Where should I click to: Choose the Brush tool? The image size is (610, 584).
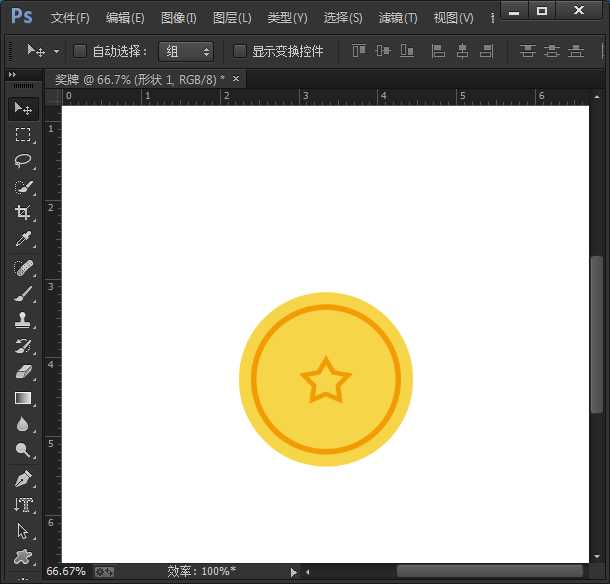22,293
